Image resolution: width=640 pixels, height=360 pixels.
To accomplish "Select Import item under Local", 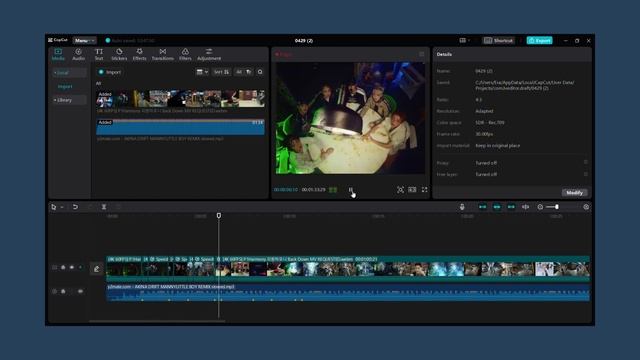I will tap(65, 87).
